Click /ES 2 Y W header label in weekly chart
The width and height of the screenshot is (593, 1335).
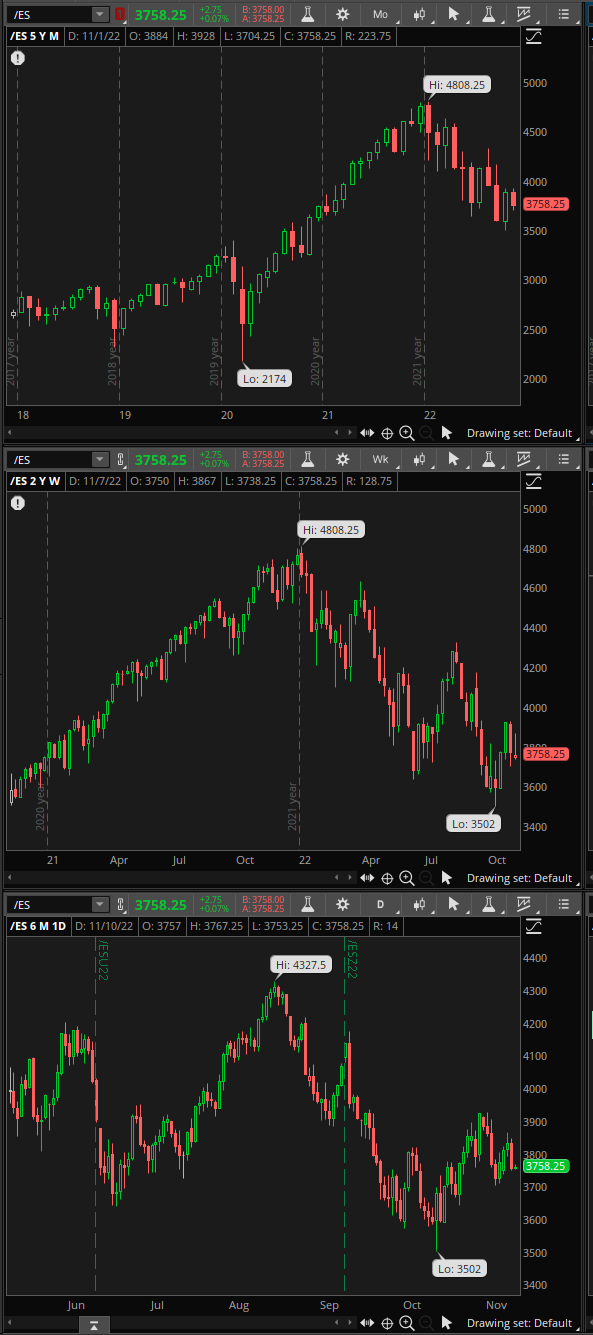[x=35, y=481]
